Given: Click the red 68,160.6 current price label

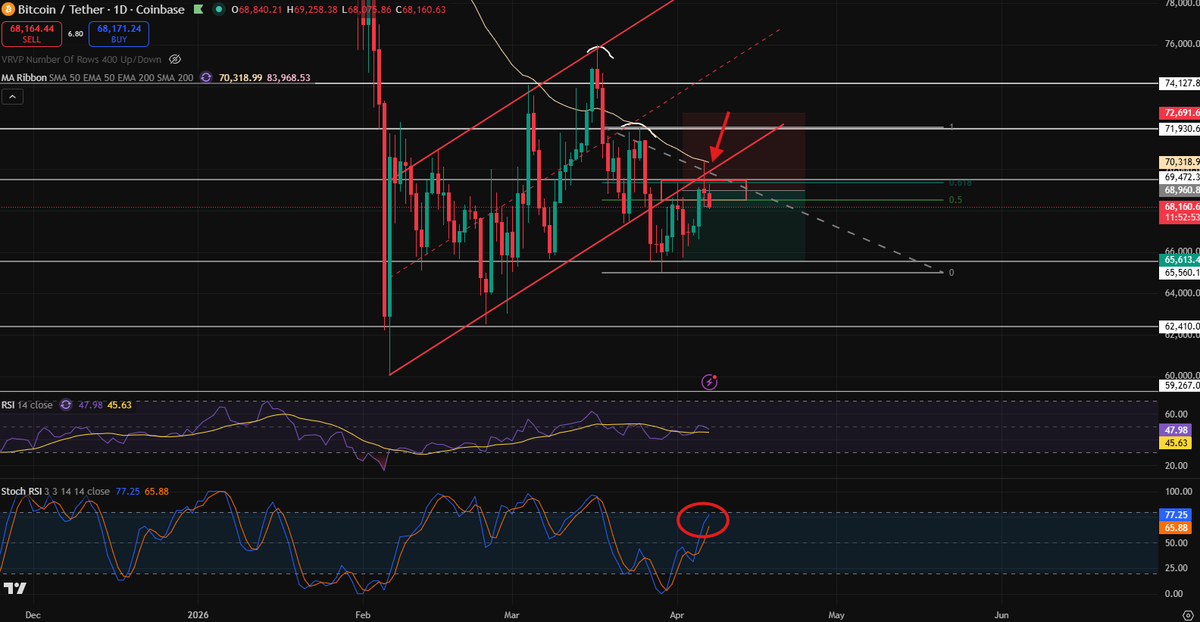Looking at the screenshot, I should click(x=1179, y=207).
